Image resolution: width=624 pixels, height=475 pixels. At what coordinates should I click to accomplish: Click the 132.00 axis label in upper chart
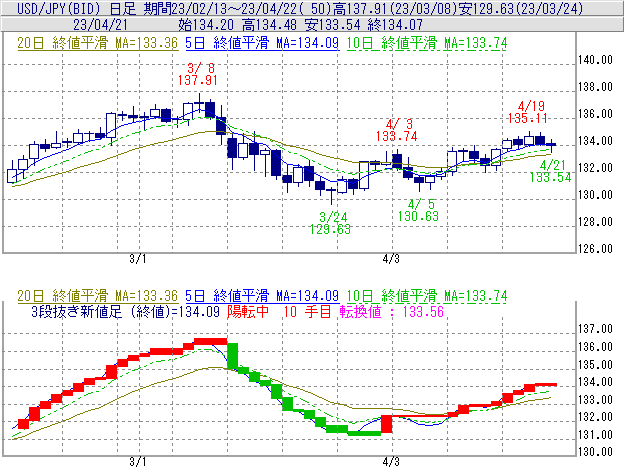tap(595, 167)
